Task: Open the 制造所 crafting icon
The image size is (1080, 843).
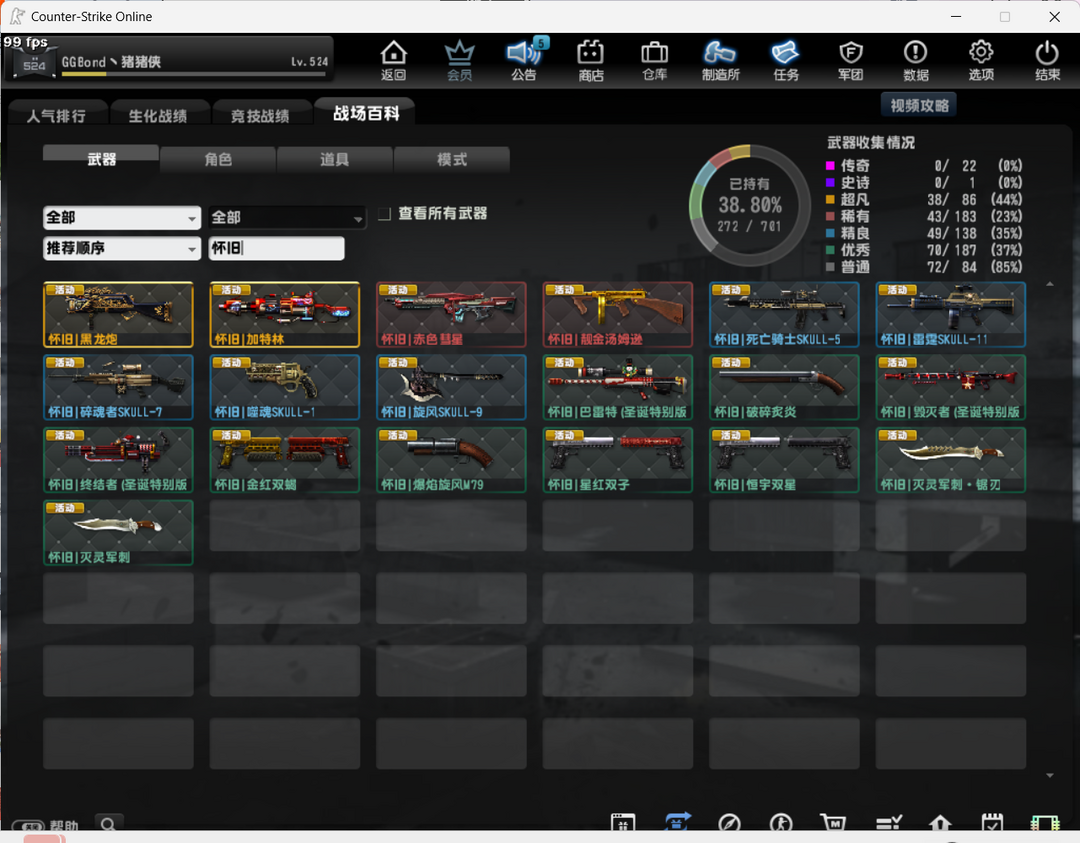Action: (x=720, y=61)
